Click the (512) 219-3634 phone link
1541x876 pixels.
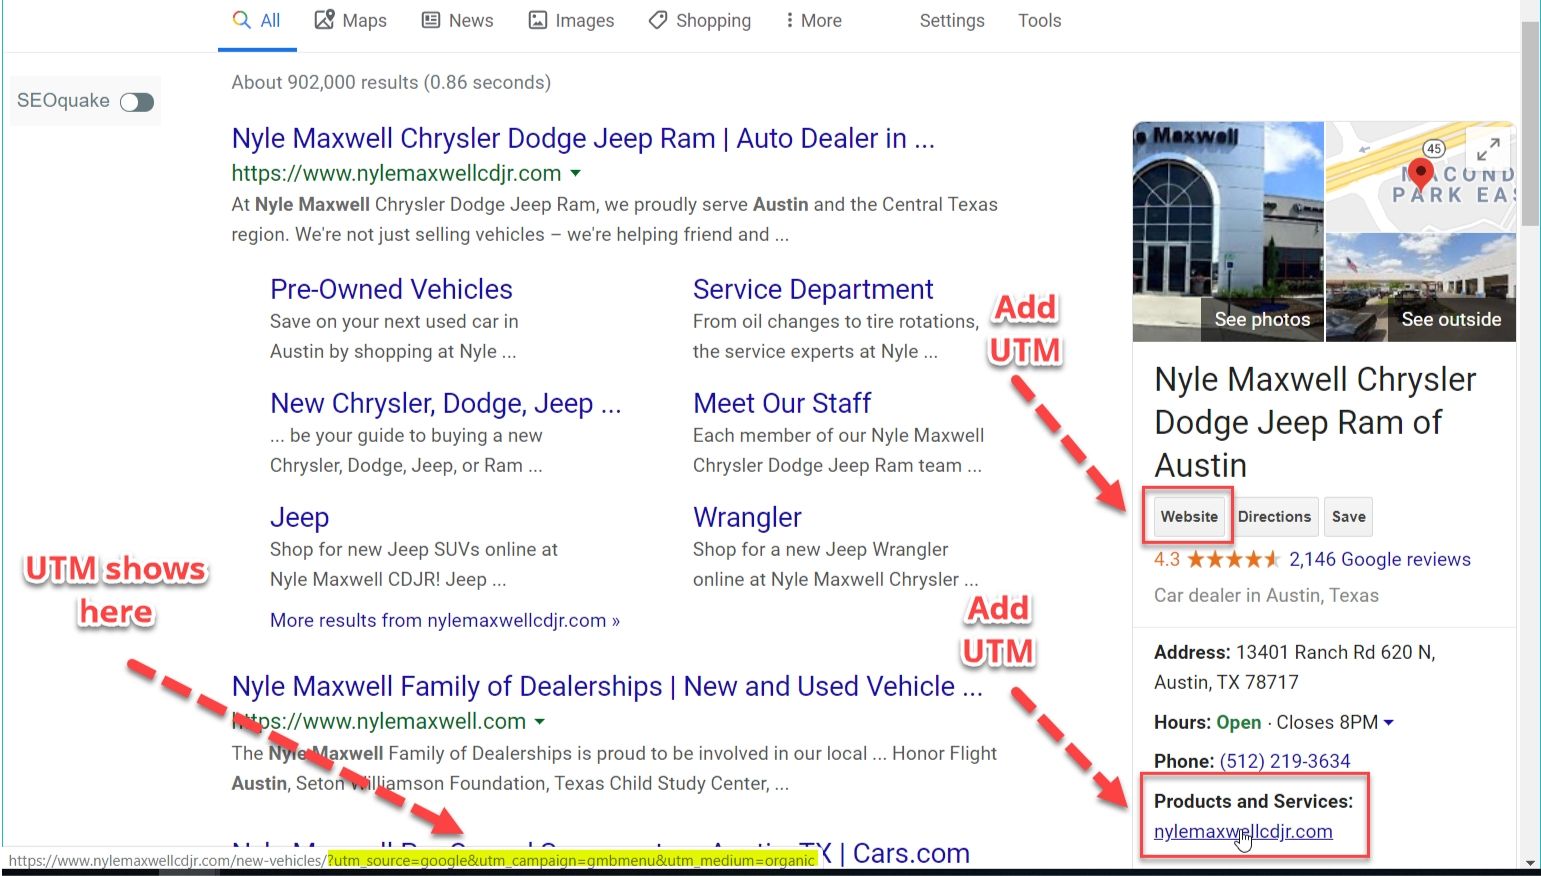point(1285,761)
